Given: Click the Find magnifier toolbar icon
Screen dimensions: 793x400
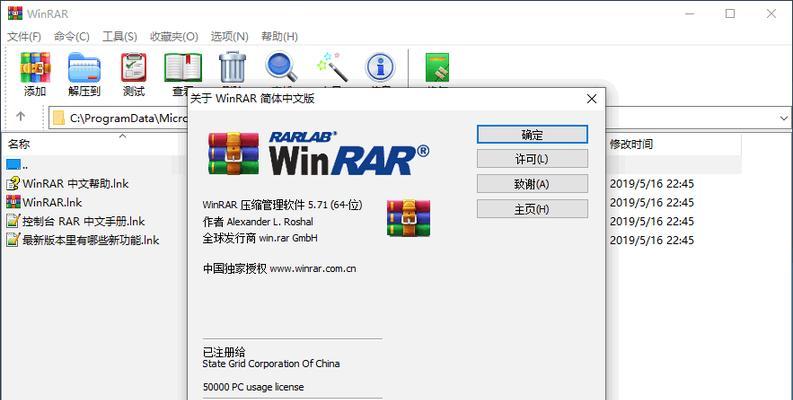Looking at the screenshot, I should [281, 67].
